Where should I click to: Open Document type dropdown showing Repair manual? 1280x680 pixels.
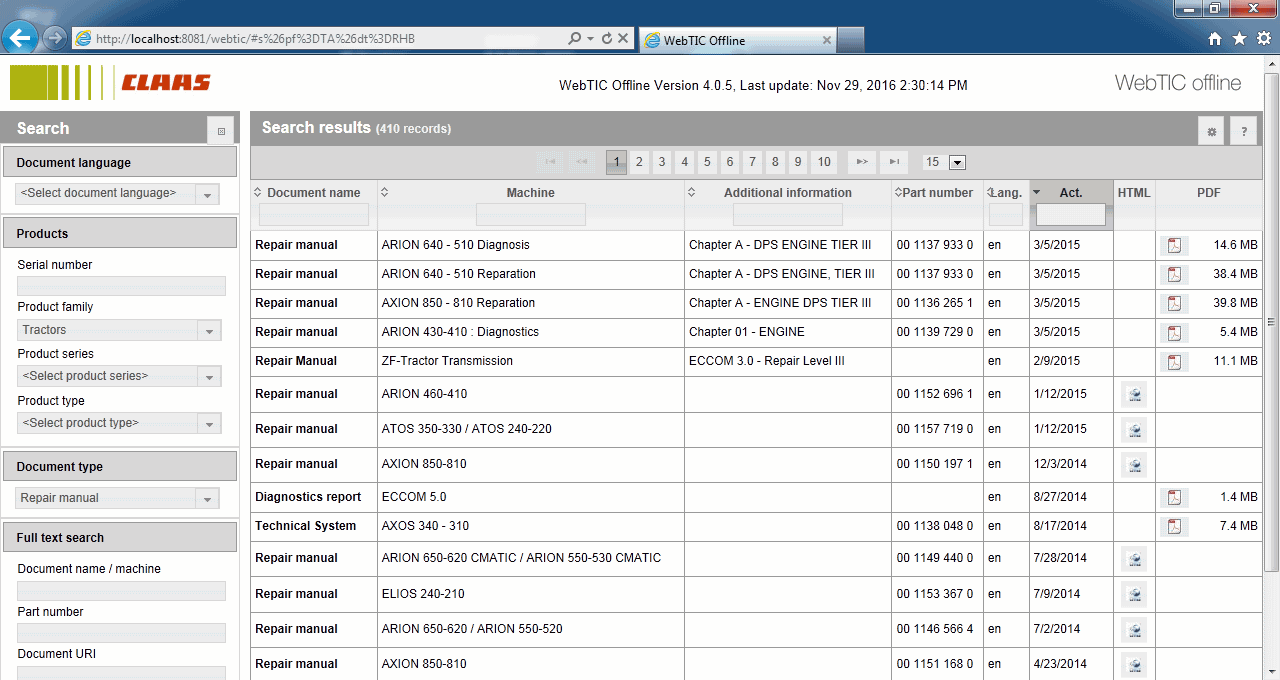tap(118, 498)
